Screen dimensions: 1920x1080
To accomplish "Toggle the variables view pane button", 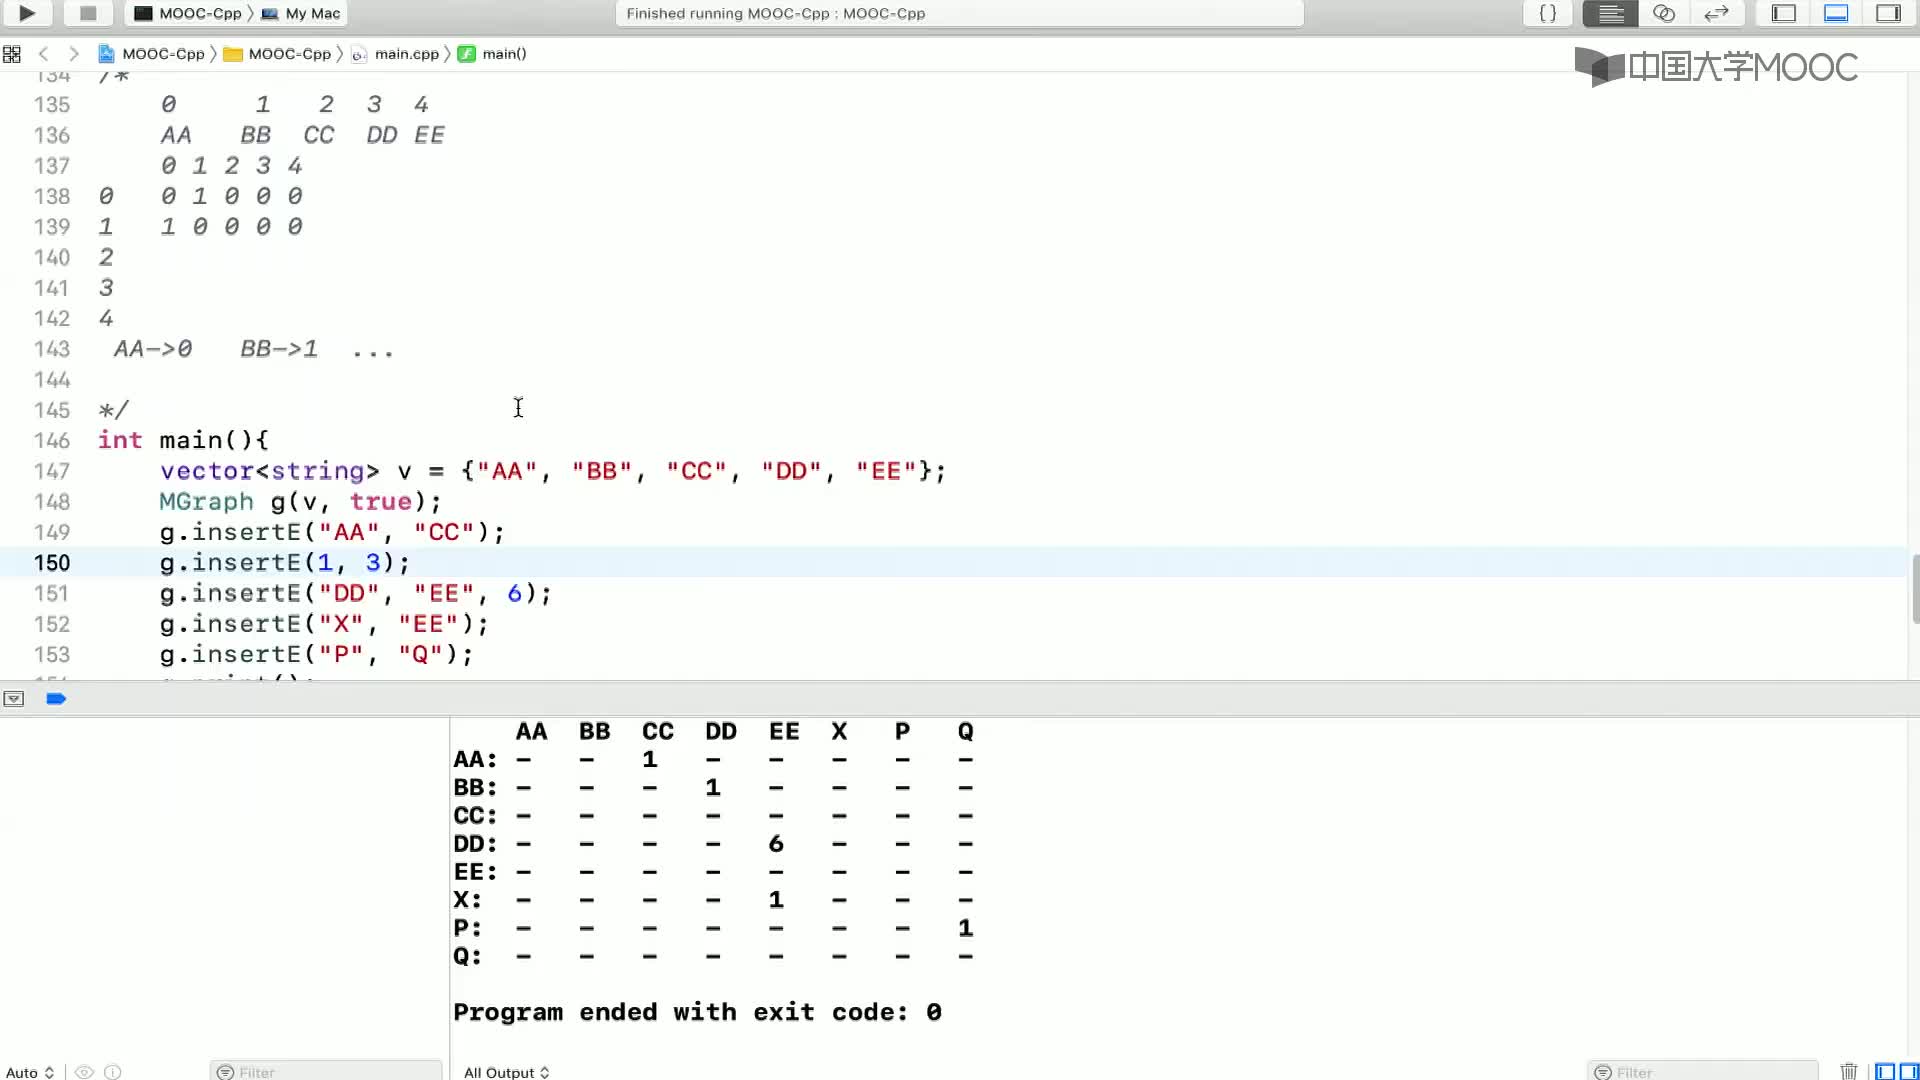I will click(x=1885, y=1071).
